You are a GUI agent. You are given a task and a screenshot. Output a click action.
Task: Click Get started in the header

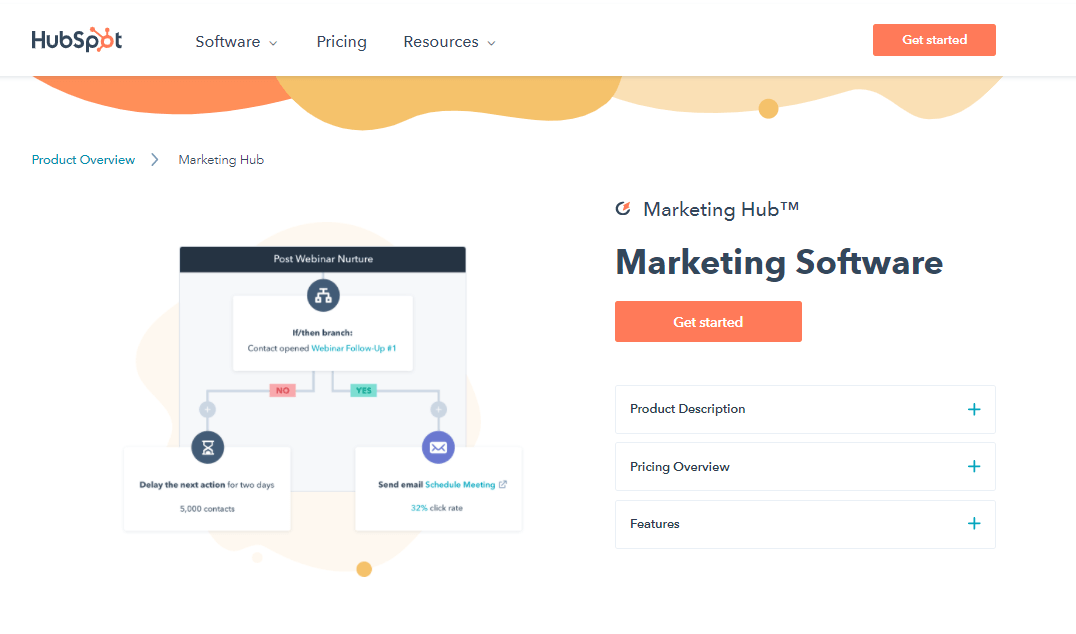(x=934, y=40)
